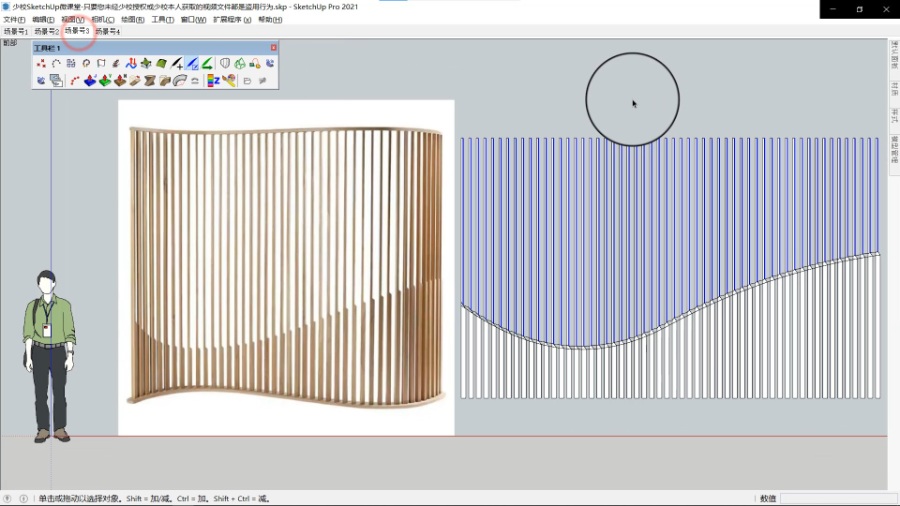The height and width of the screenshot is (506, 900).
Task: Open the 相机(C) menu
Action: tap(103, 20)
